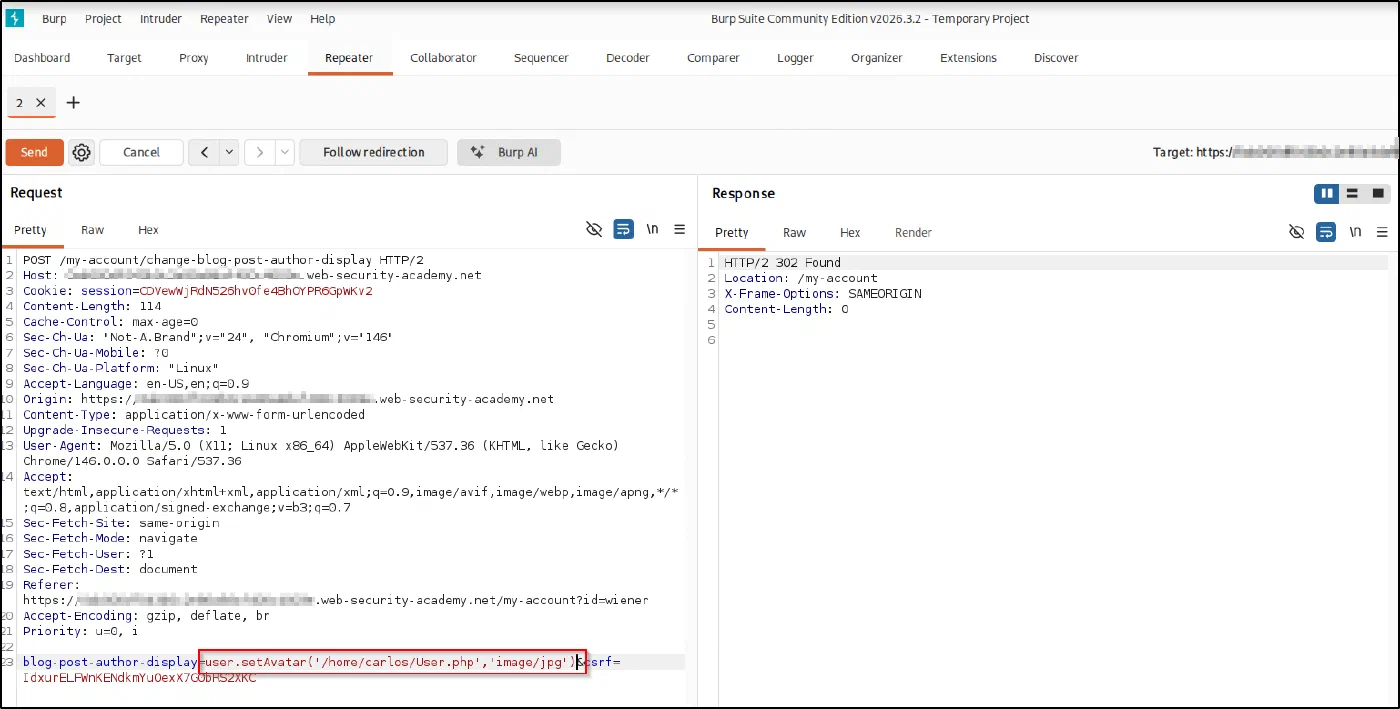Toggle line wrap icon in Request pane

coord(623,230)
